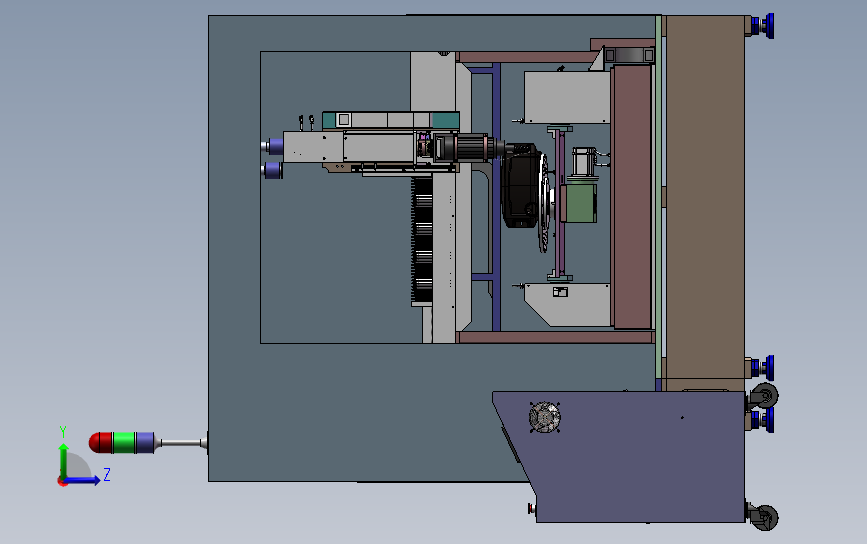Image resolution: width=867 pixels, height=544 pixels.
Task: Select the black finned heat sink rack
Action: (422, 240)
